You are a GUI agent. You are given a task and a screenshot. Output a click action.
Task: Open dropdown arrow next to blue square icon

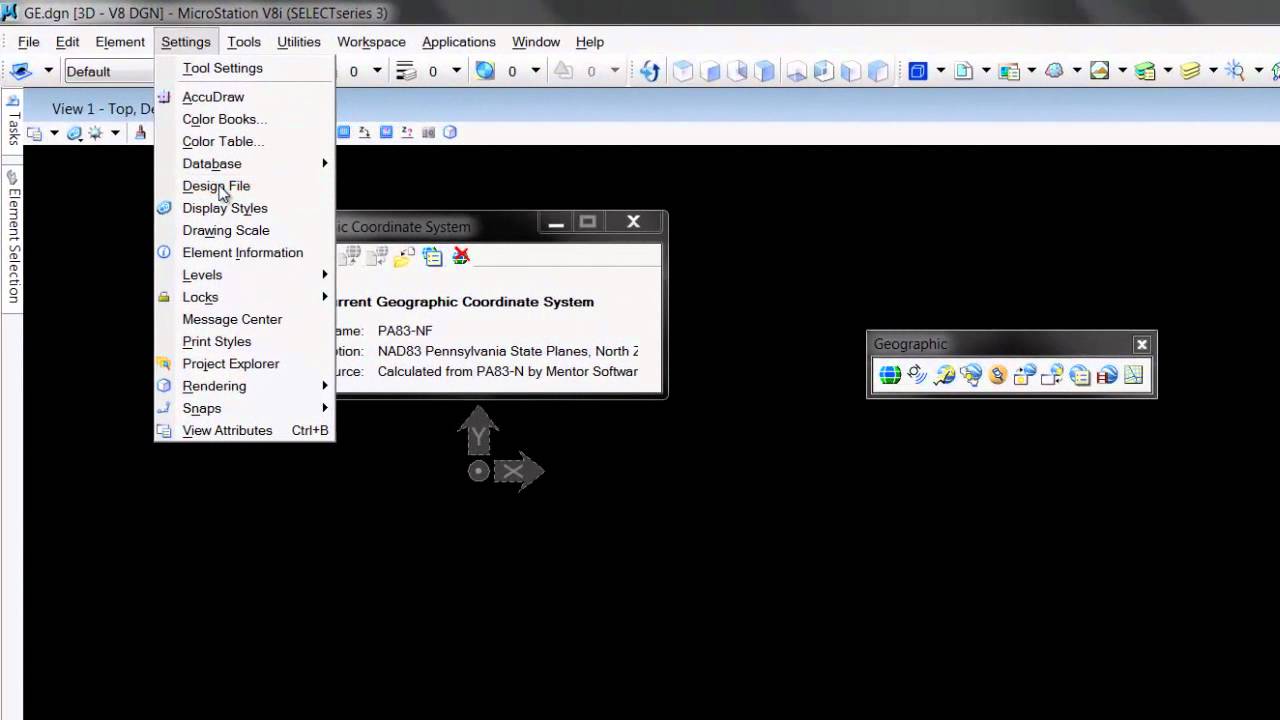(x=940, y=71)
